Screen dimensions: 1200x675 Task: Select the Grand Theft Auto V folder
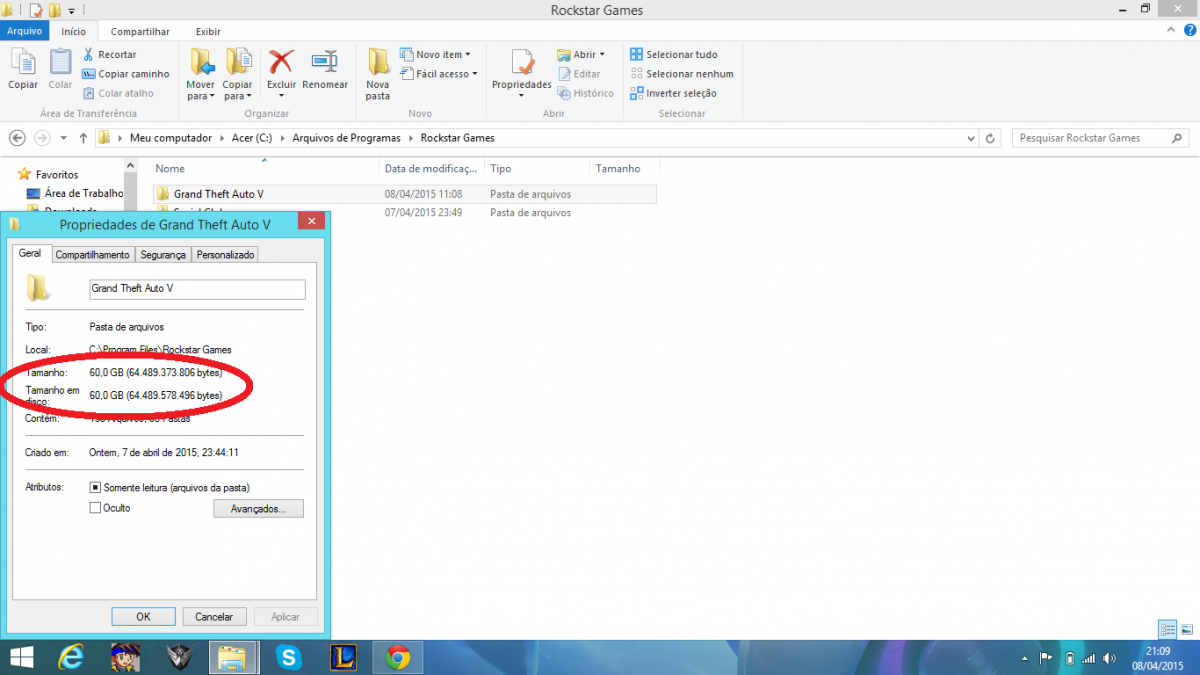tap(405, 194)
